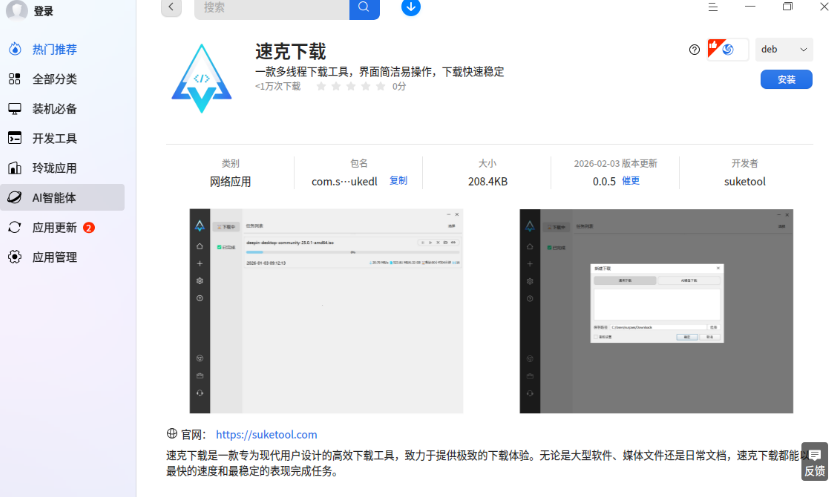Click the flame icon beside 热门推荐
This screenshot has height=497, width=831.
tap(15, 49)
